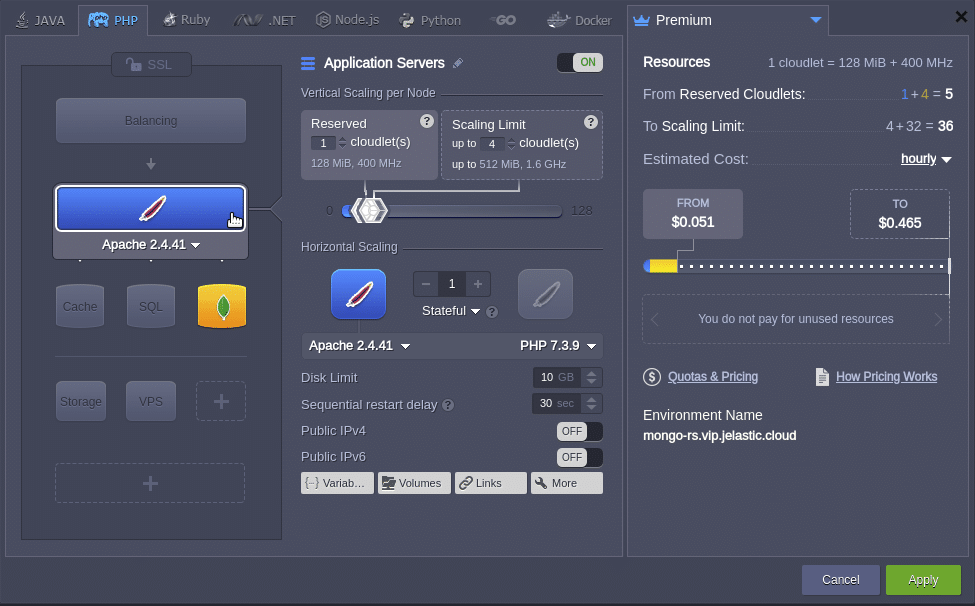Open the How Pricing Works link
Screen dimensions: 975x606
[x=886, y=377]
